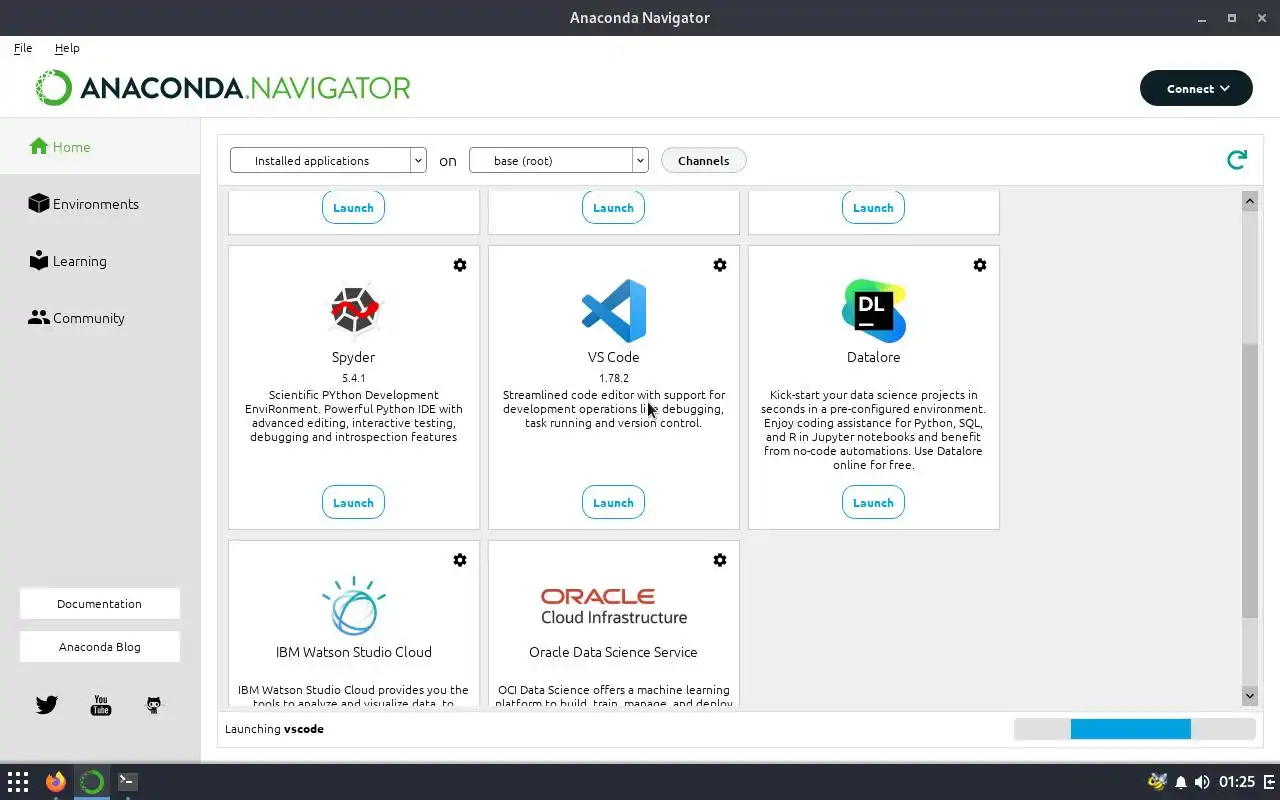
Task: Switch to Anaconda Navigator in the taskbar
Action: pos(92,782)
